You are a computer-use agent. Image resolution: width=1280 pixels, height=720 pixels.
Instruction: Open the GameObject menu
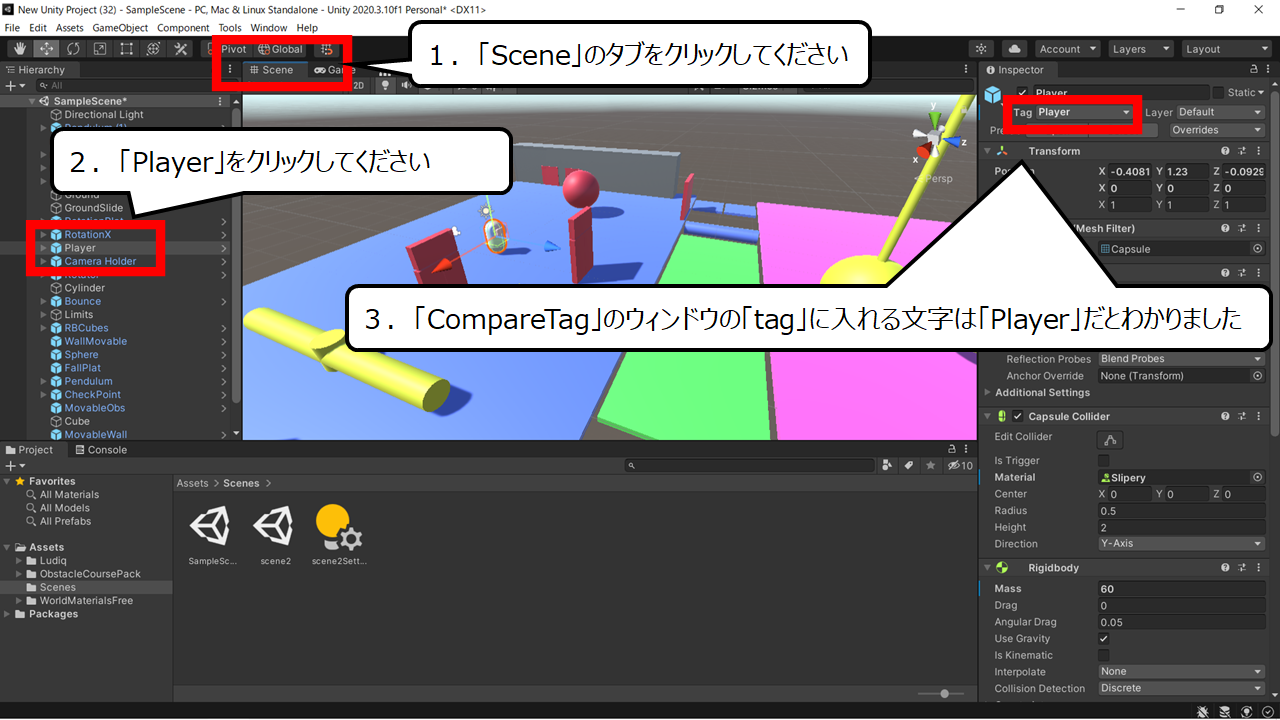tap(119, 28)
